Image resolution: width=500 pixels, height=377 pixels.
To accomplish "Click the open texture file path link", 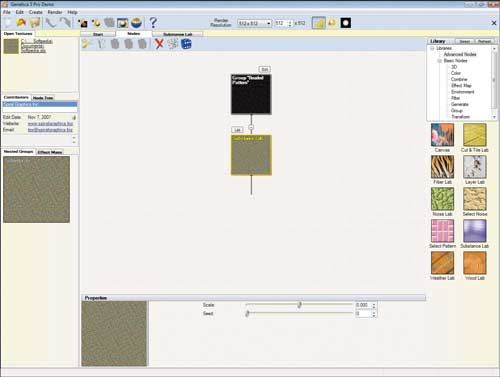I will [37, 46].
